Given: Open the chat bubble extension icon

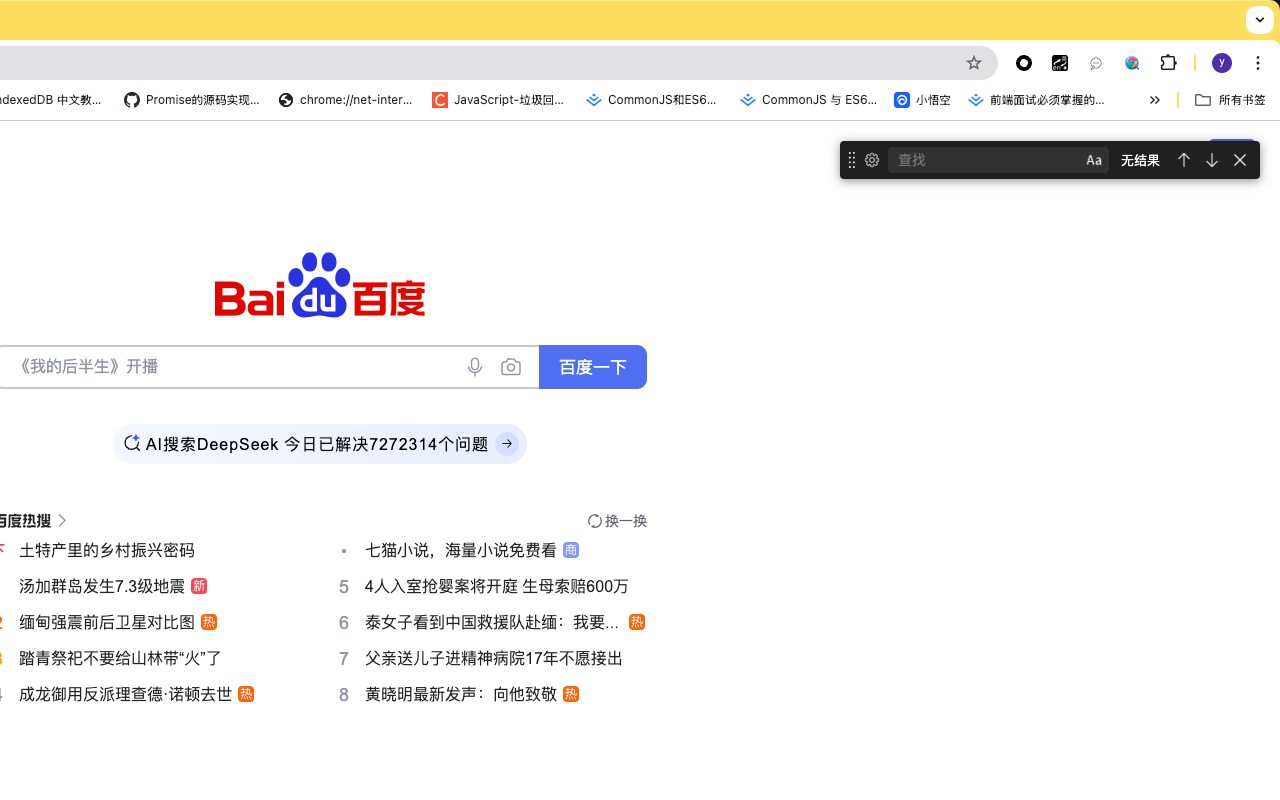Looking at the screenshot, I should click(1096, 63).
